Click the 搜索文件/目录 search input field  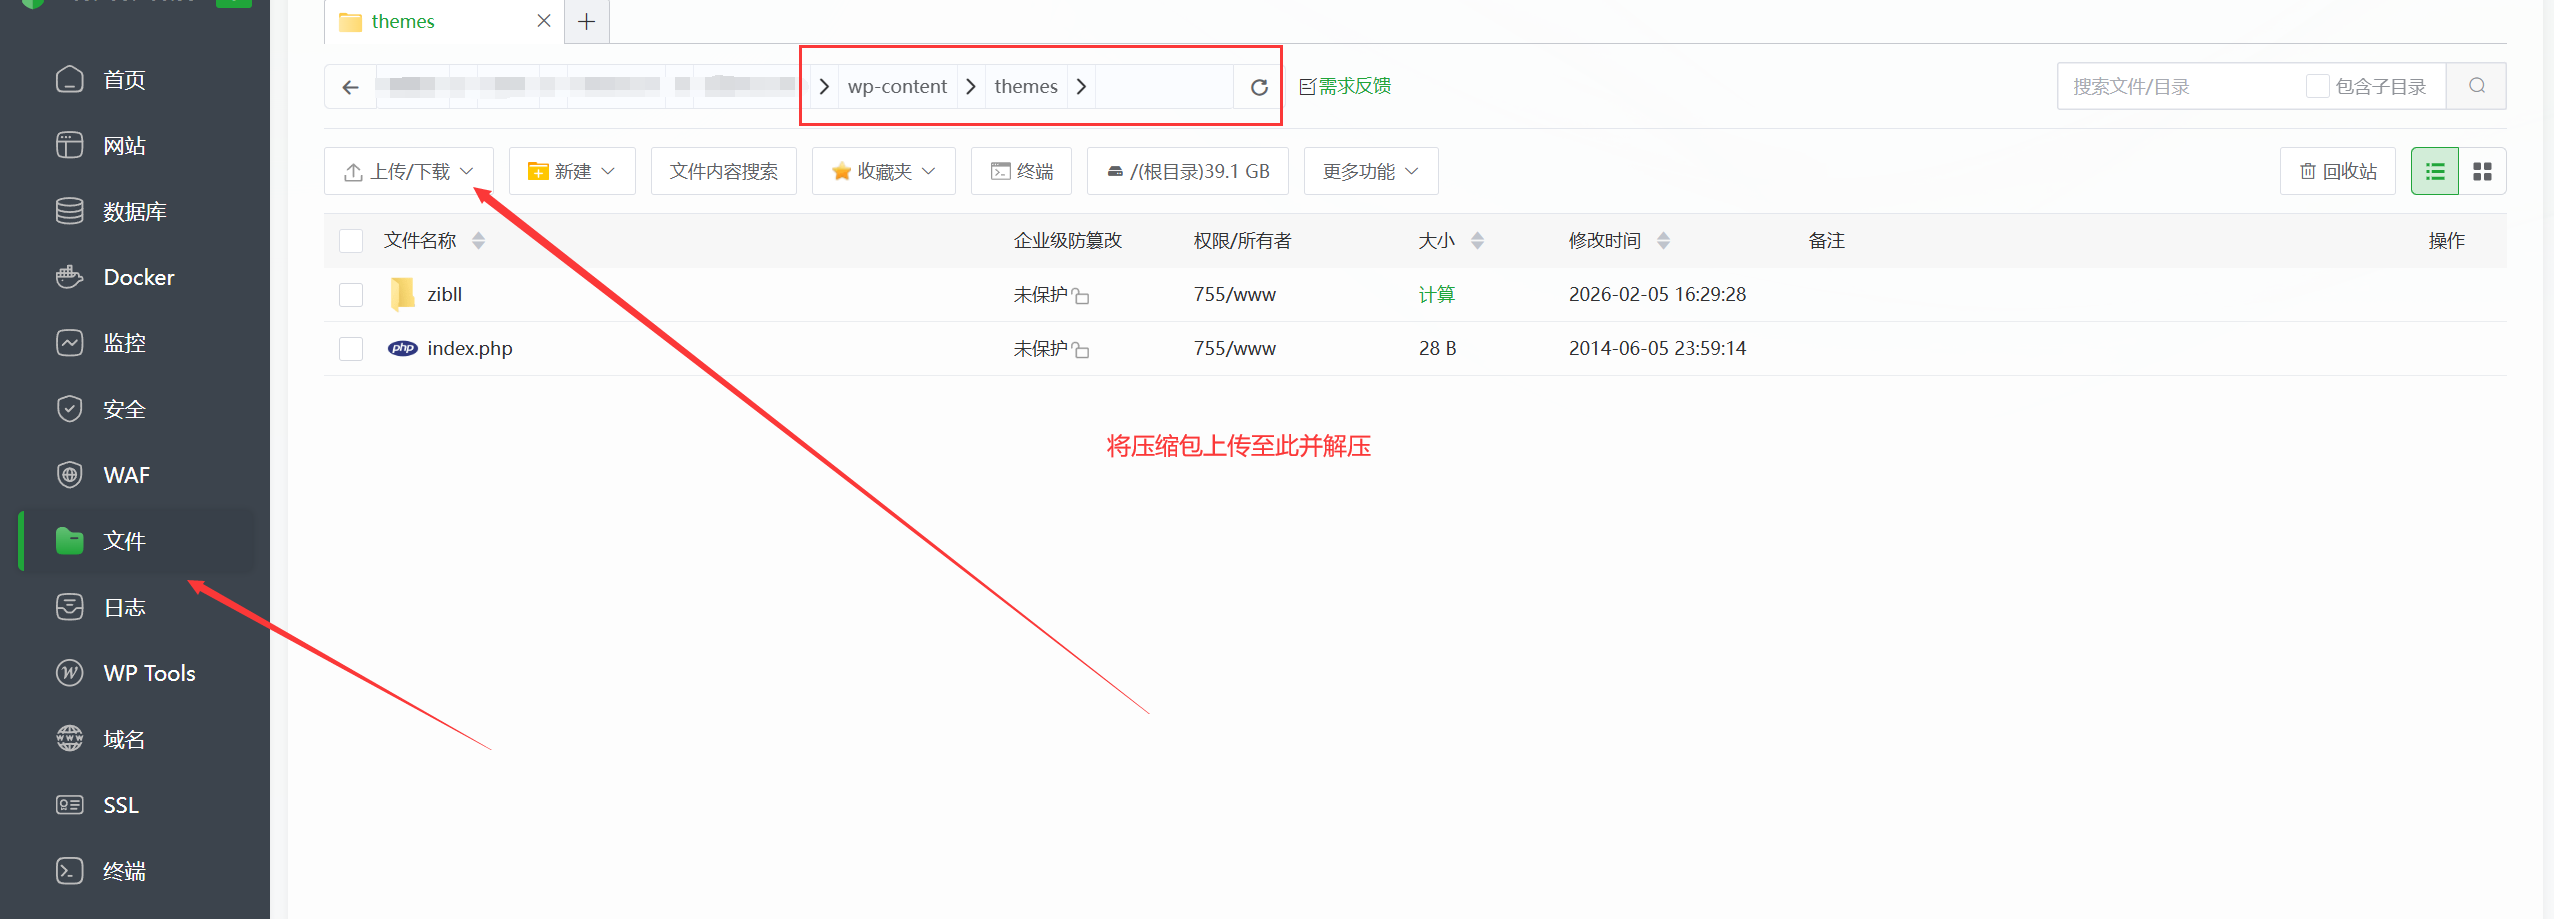coord(2180,86)
